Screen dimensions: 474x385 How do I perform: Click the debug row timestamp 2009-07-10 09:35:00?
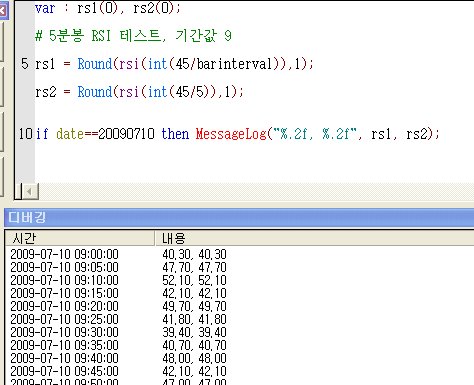64,345
